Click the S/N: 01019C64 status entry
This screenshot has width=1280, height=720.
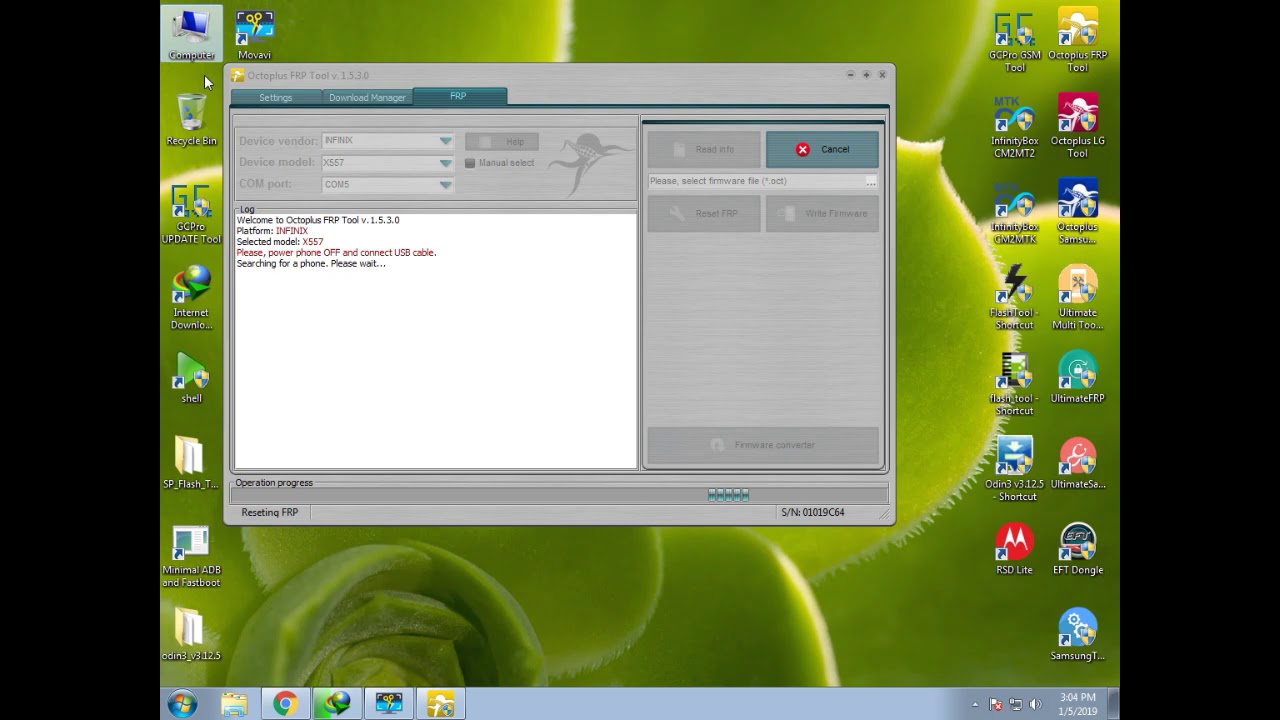(x=812, y=512)
